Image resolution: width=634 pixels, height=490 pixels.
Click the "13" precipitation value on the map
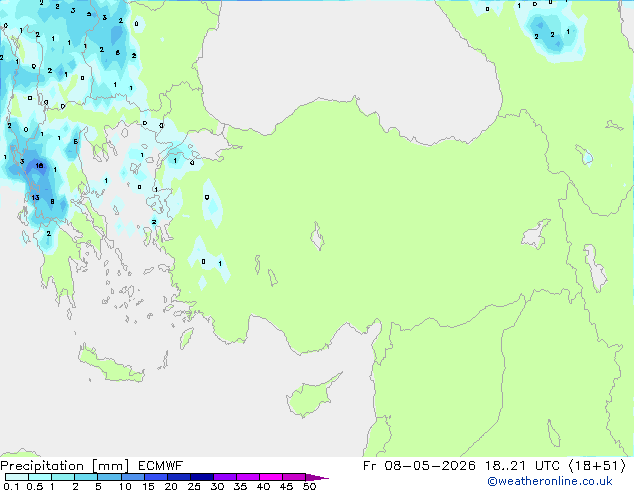[x=35, y=197]
